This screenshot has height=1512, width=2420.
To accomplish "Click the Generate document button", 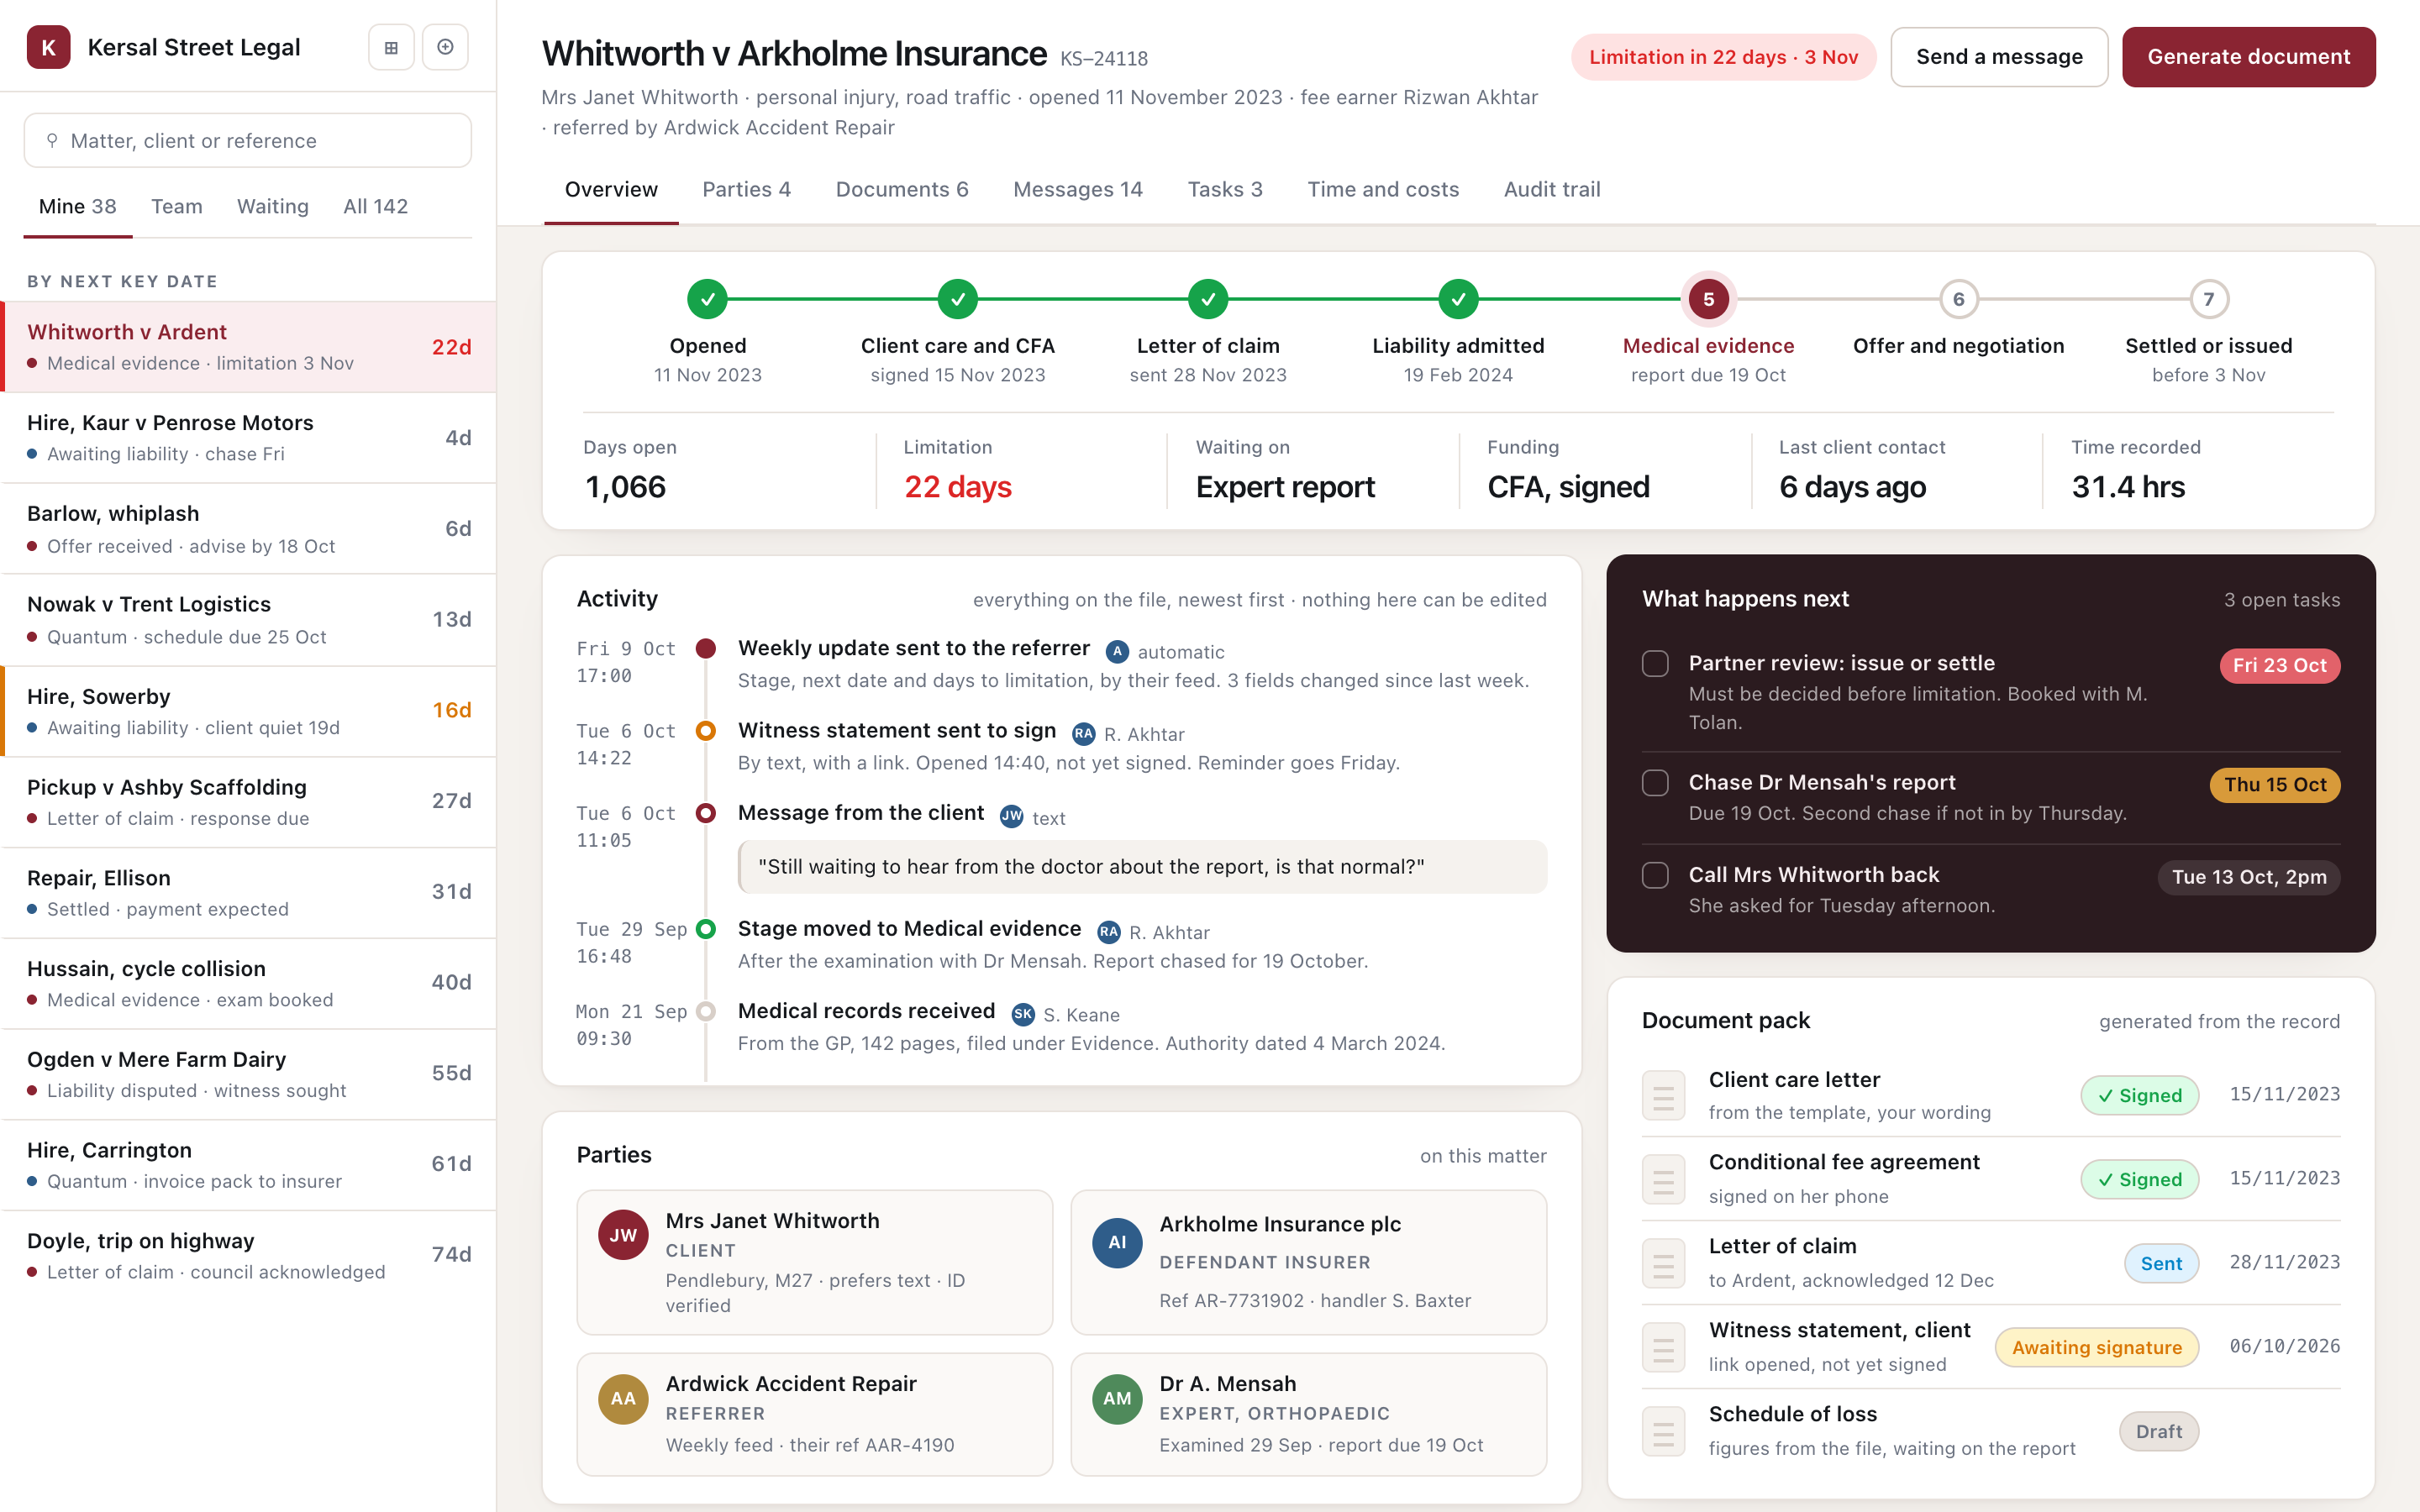I will (2248, 57).
